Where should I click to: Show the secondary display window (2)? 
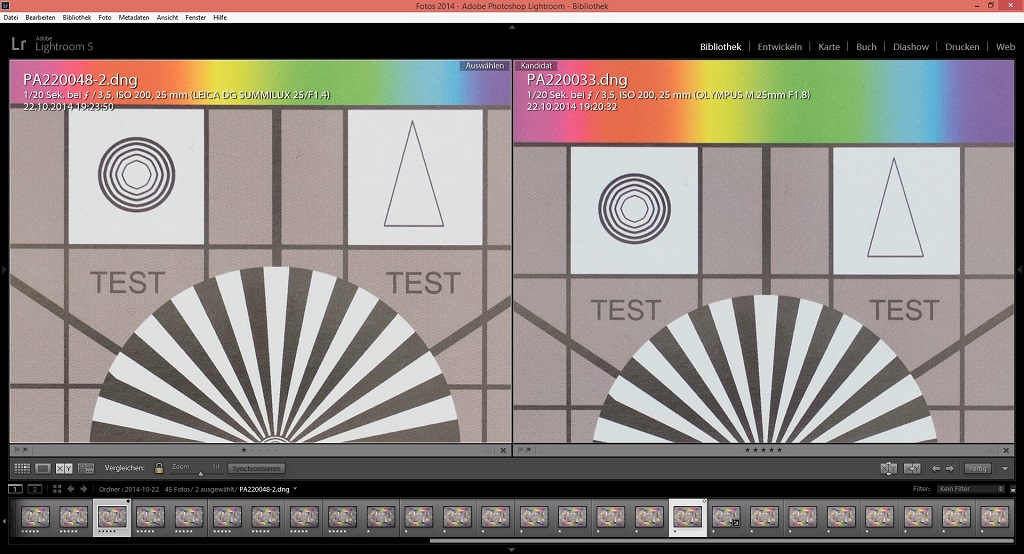[35, 489]
